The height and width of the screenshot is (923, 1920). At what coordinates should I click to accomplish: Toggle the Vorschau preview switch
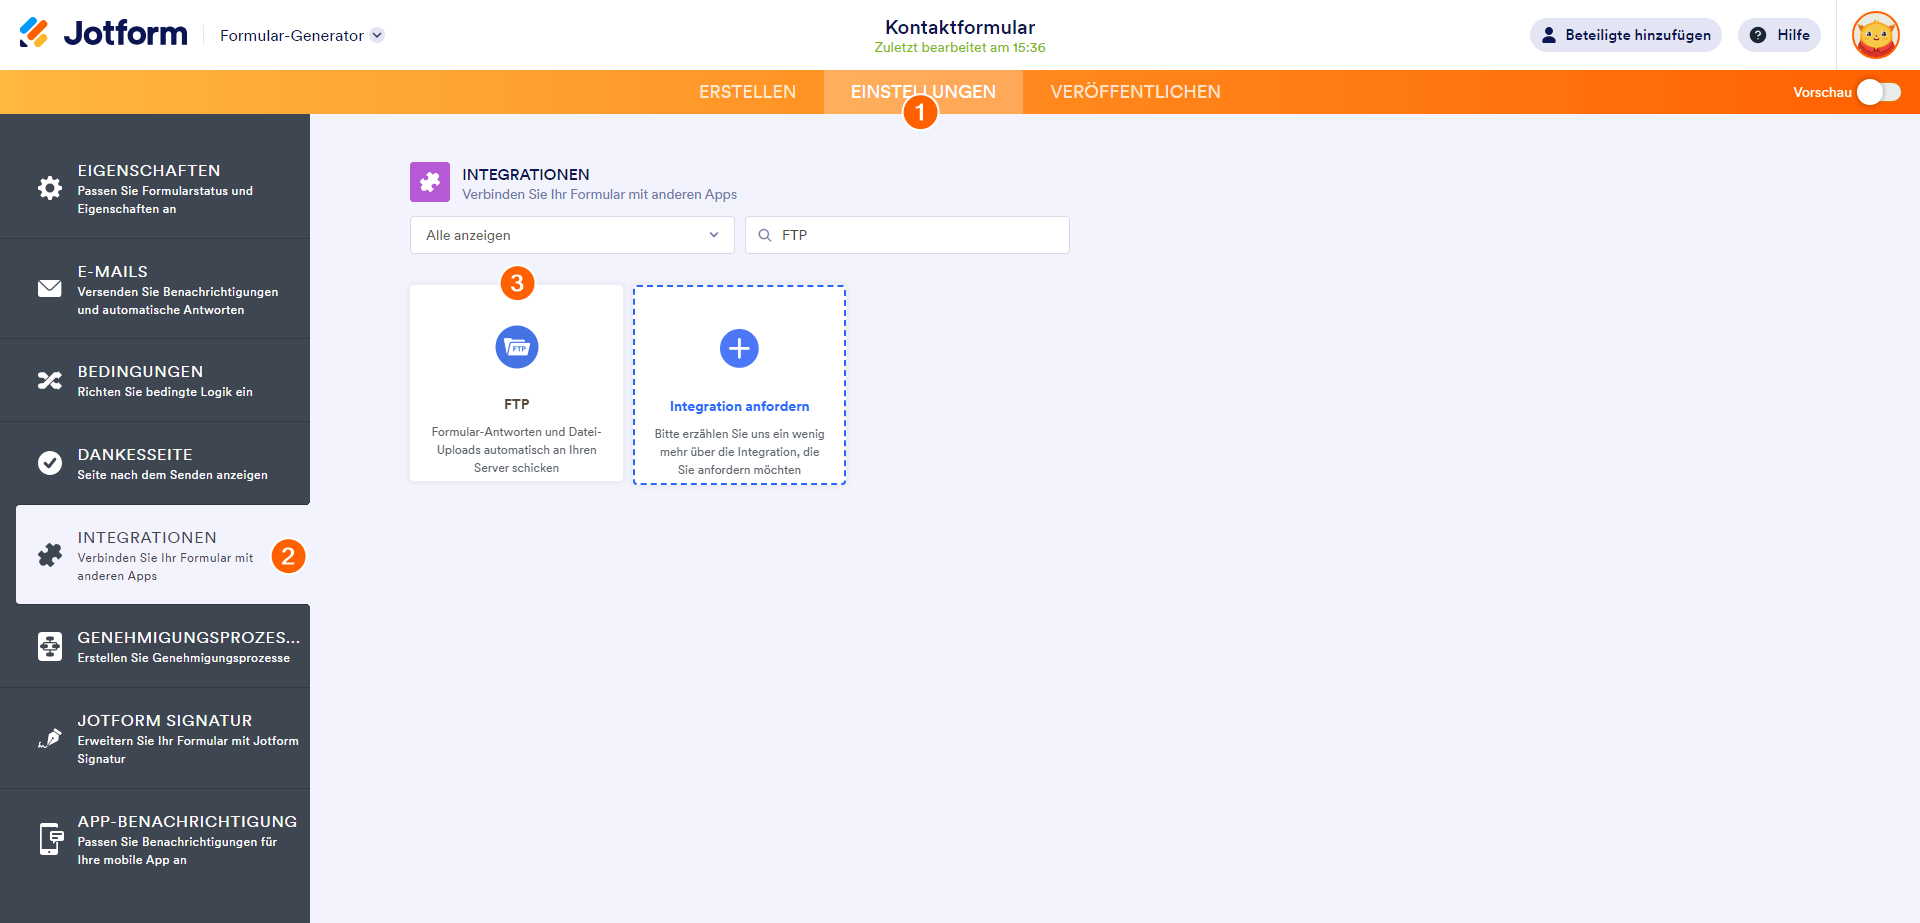pyautogui.click(x=1878, y=92)
